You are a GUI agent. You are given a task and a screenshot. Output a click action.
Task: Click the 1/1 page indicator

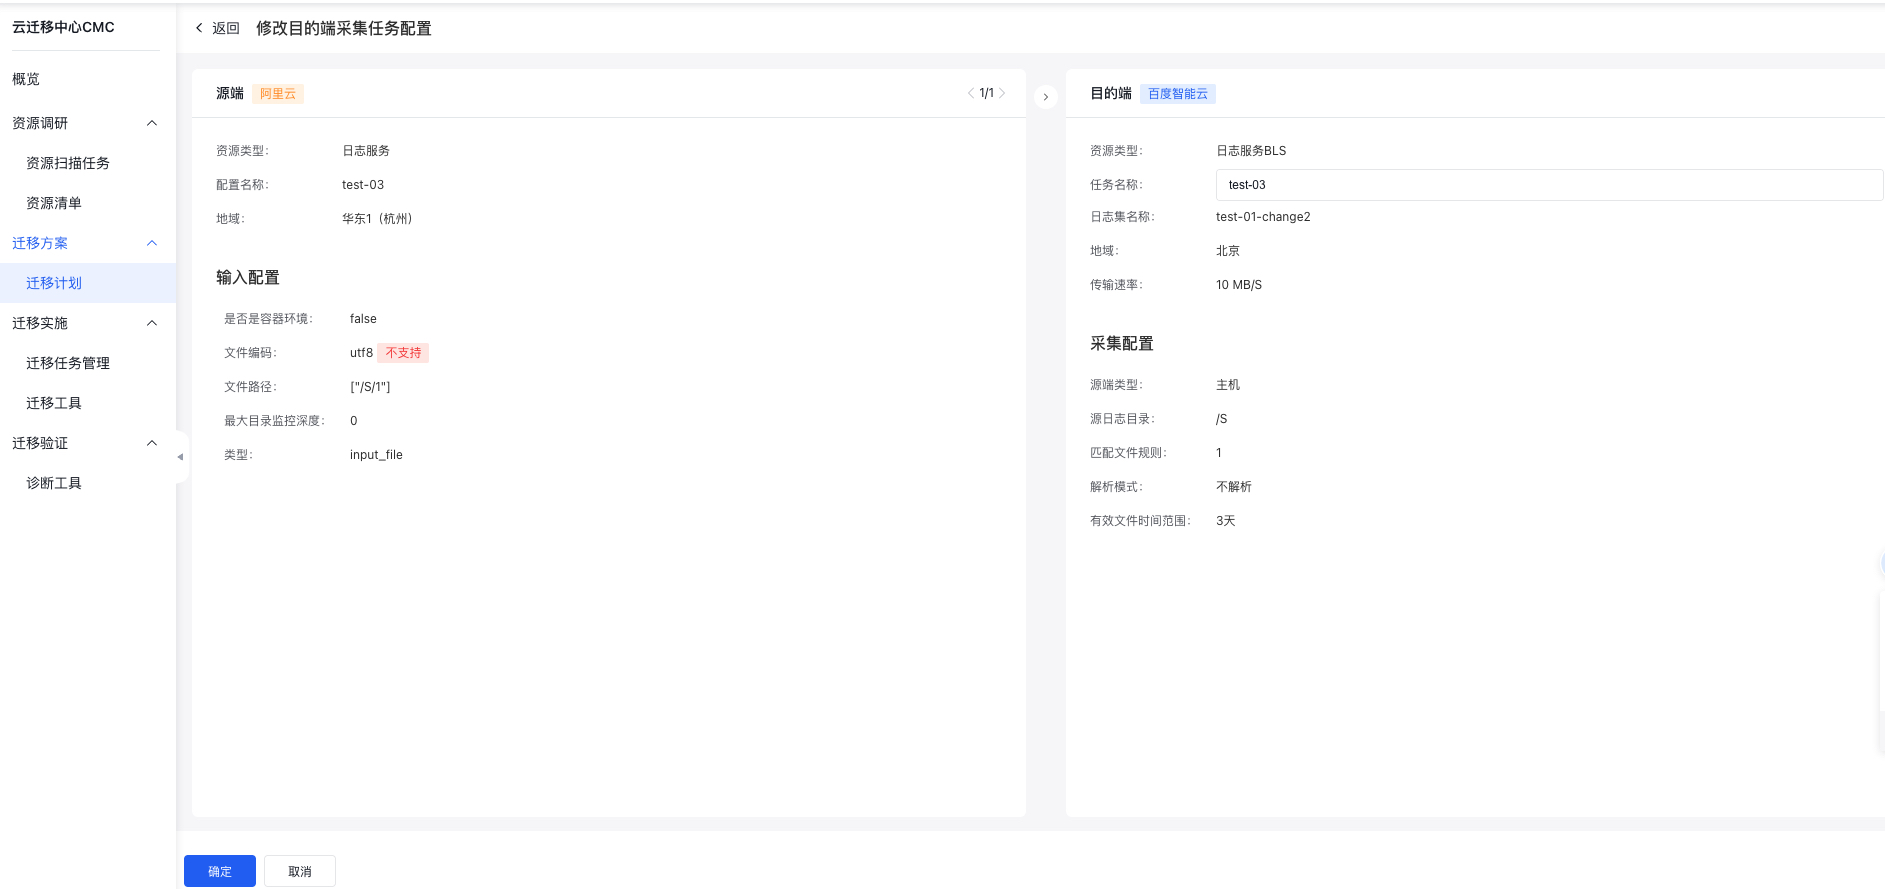(x=986, y=93)
